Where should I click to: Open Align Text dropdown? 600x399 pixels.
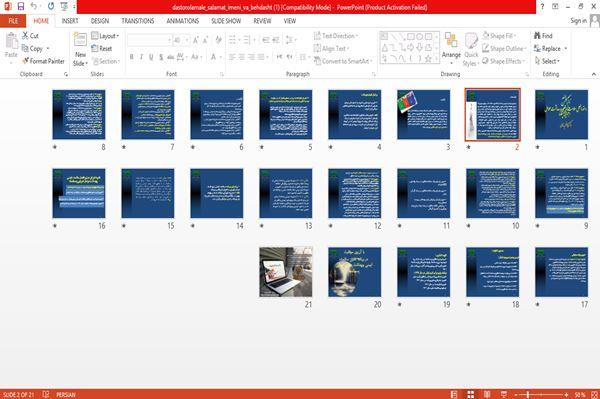point(331,49)
